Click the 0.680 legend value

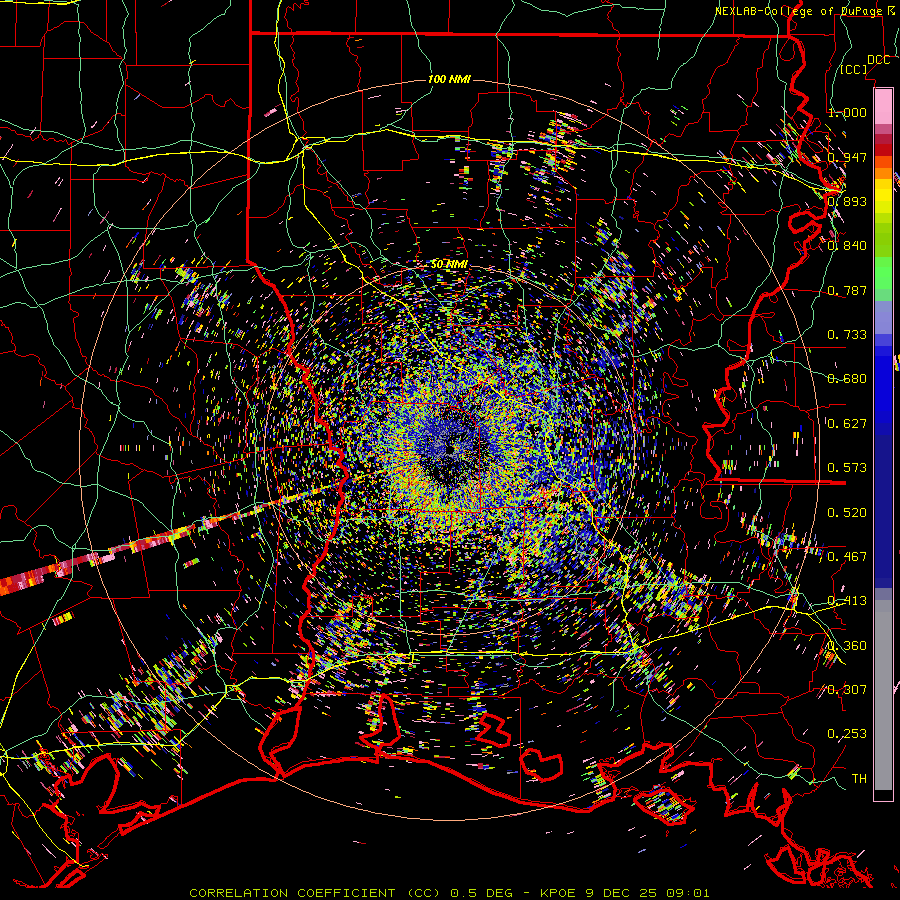847,378
